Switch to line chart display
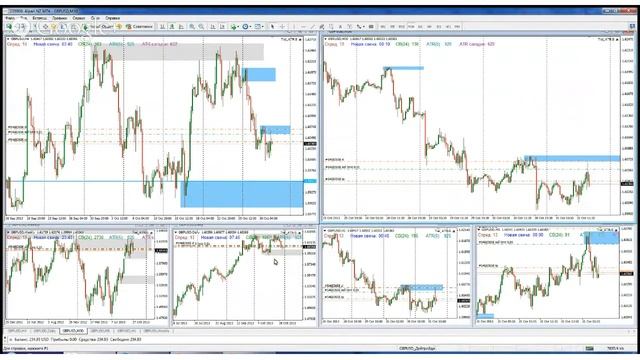Viewport: 640px width, 360px height. click(181, 27)
